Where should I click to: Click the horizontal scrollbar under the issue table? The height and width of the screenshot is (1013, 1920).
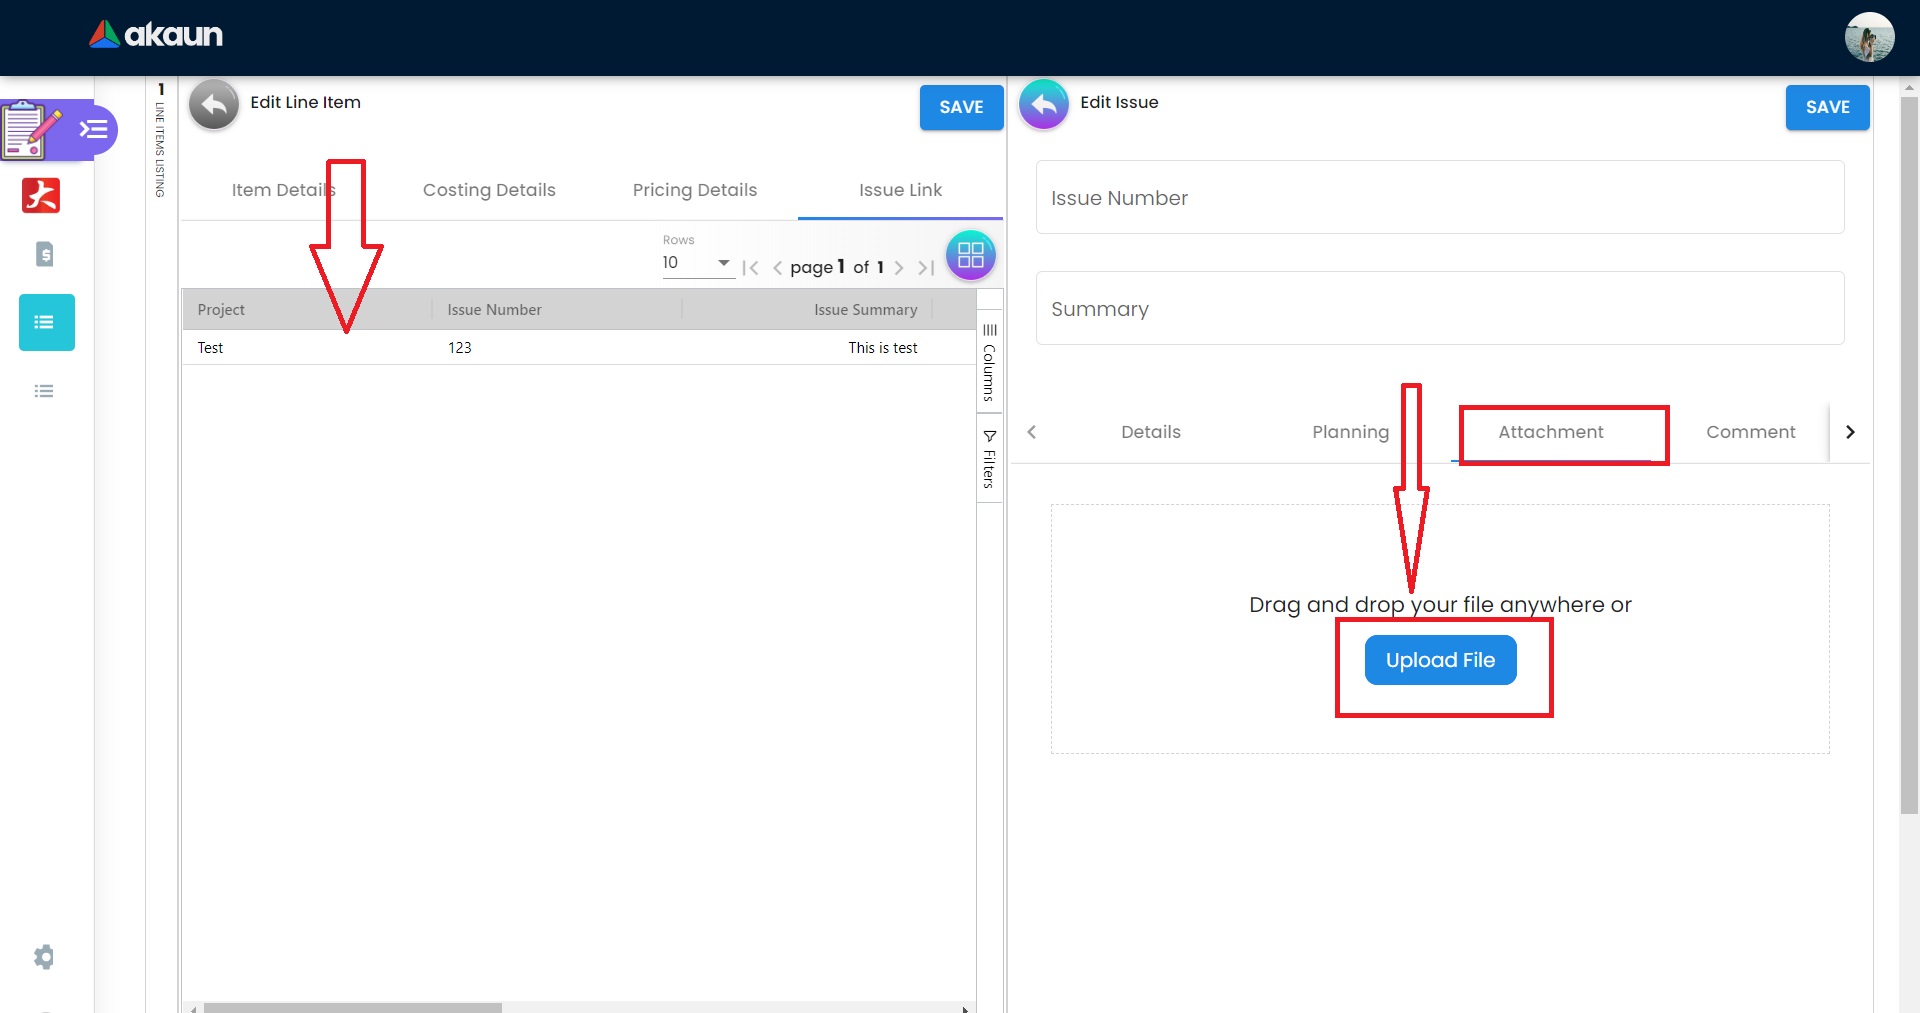click(x=352, y=1008)
